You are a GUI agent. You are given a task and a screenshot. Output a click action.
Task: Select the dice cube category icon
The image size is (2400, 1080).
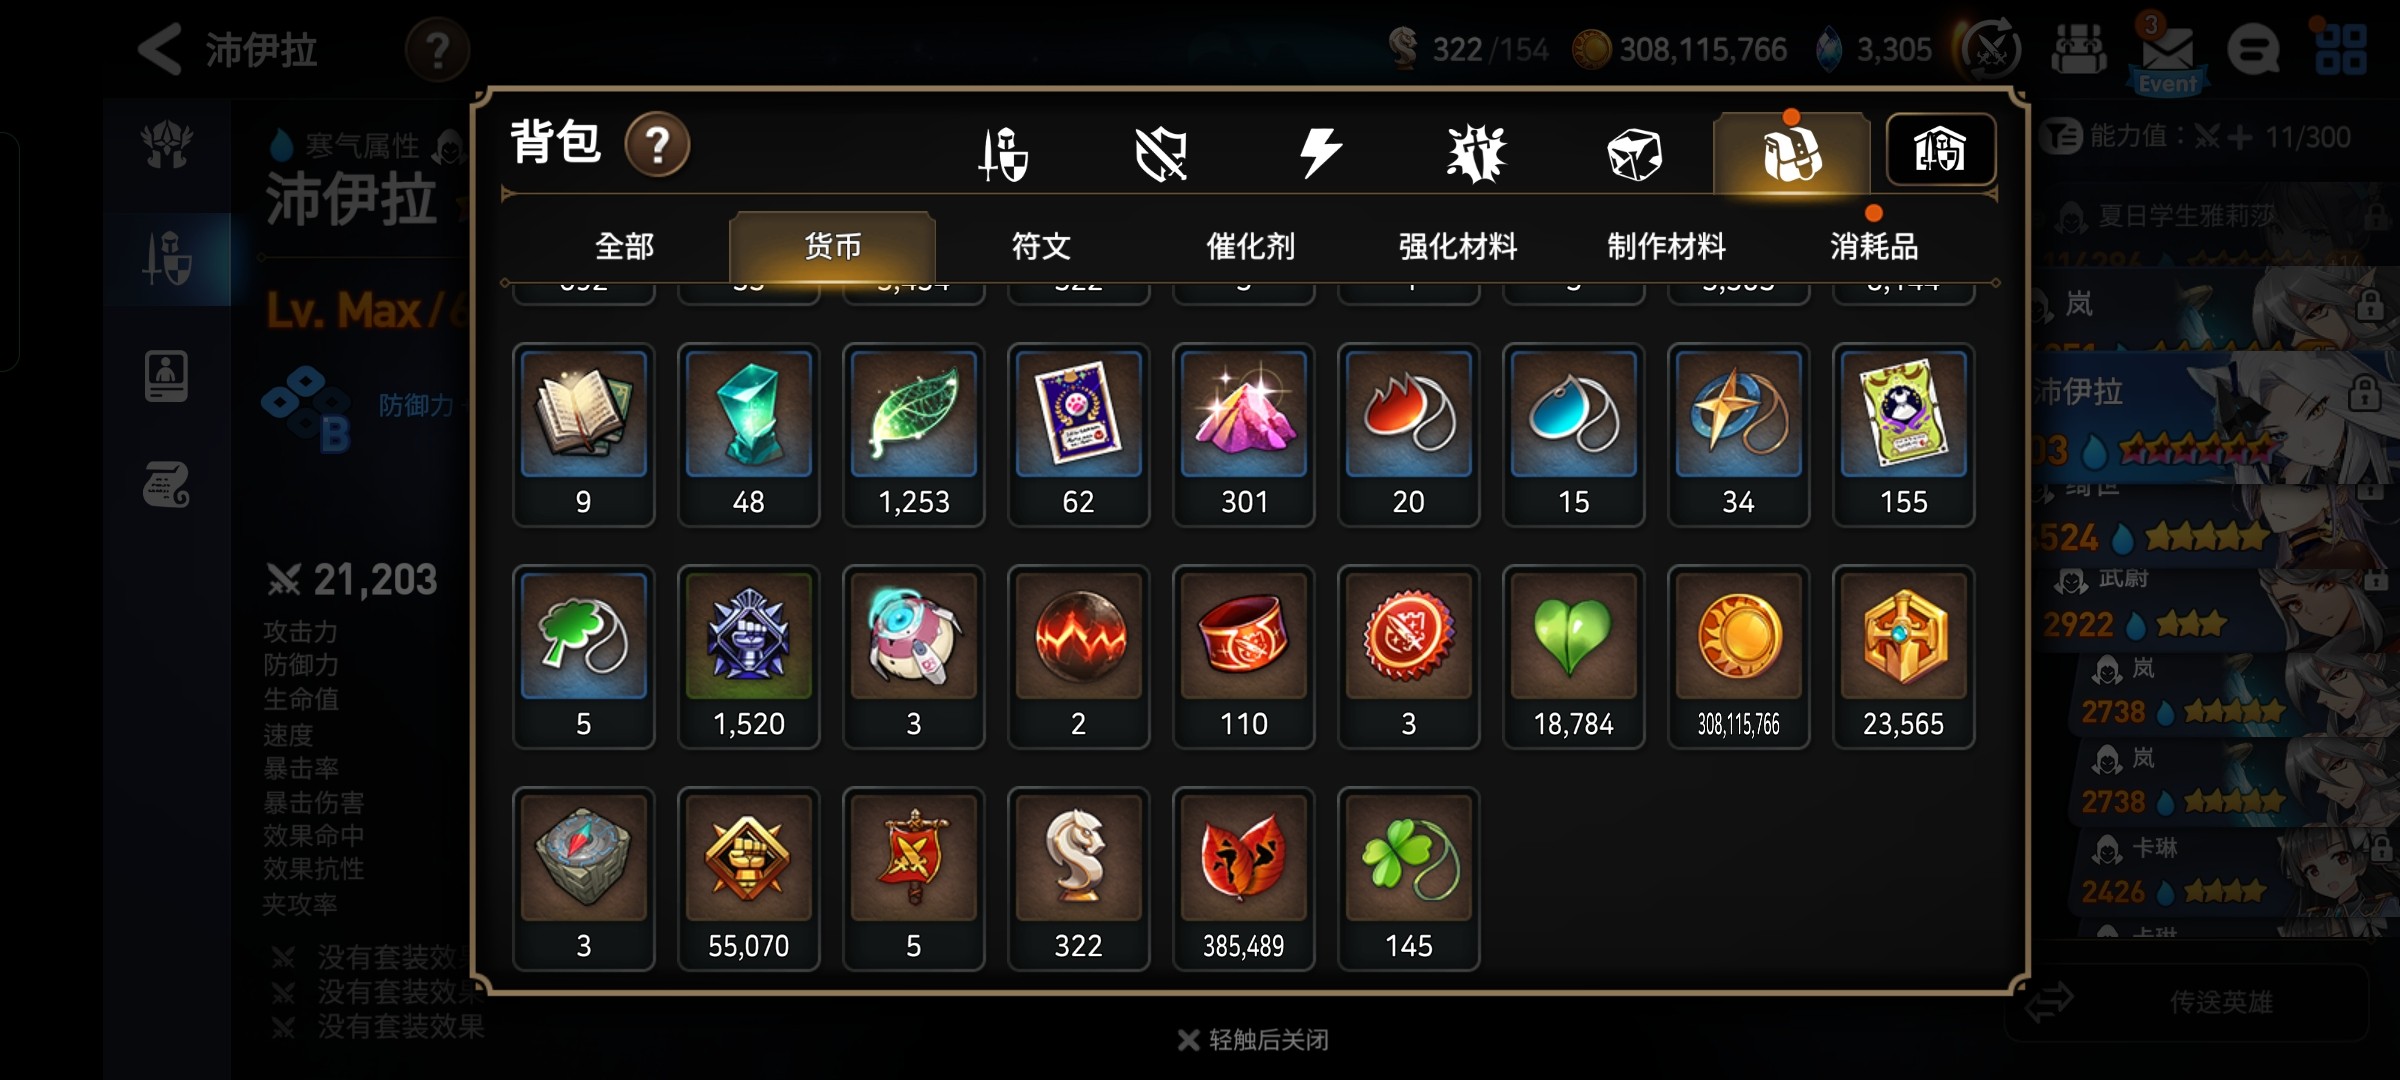[x=1634, y=155]
